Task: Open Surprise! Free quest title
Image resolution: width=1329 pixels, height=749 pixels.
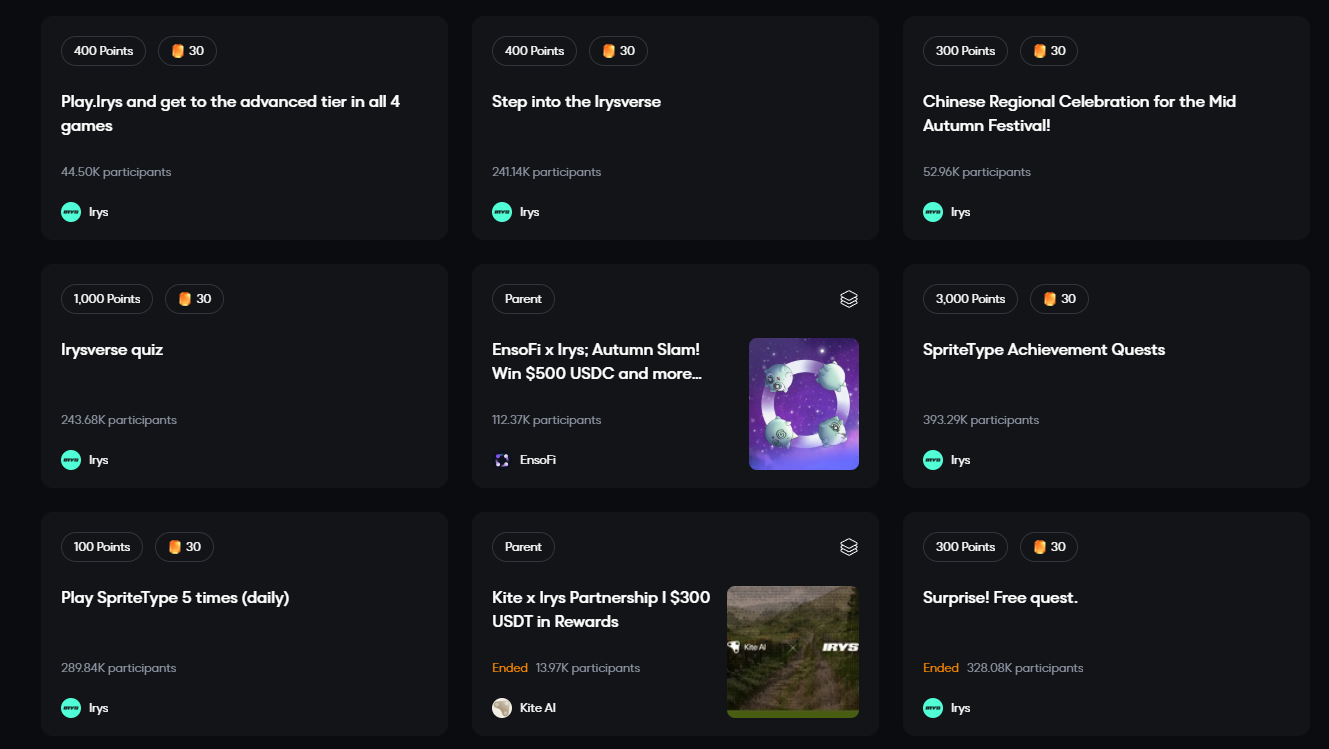Action: (x=1000, y=598)
